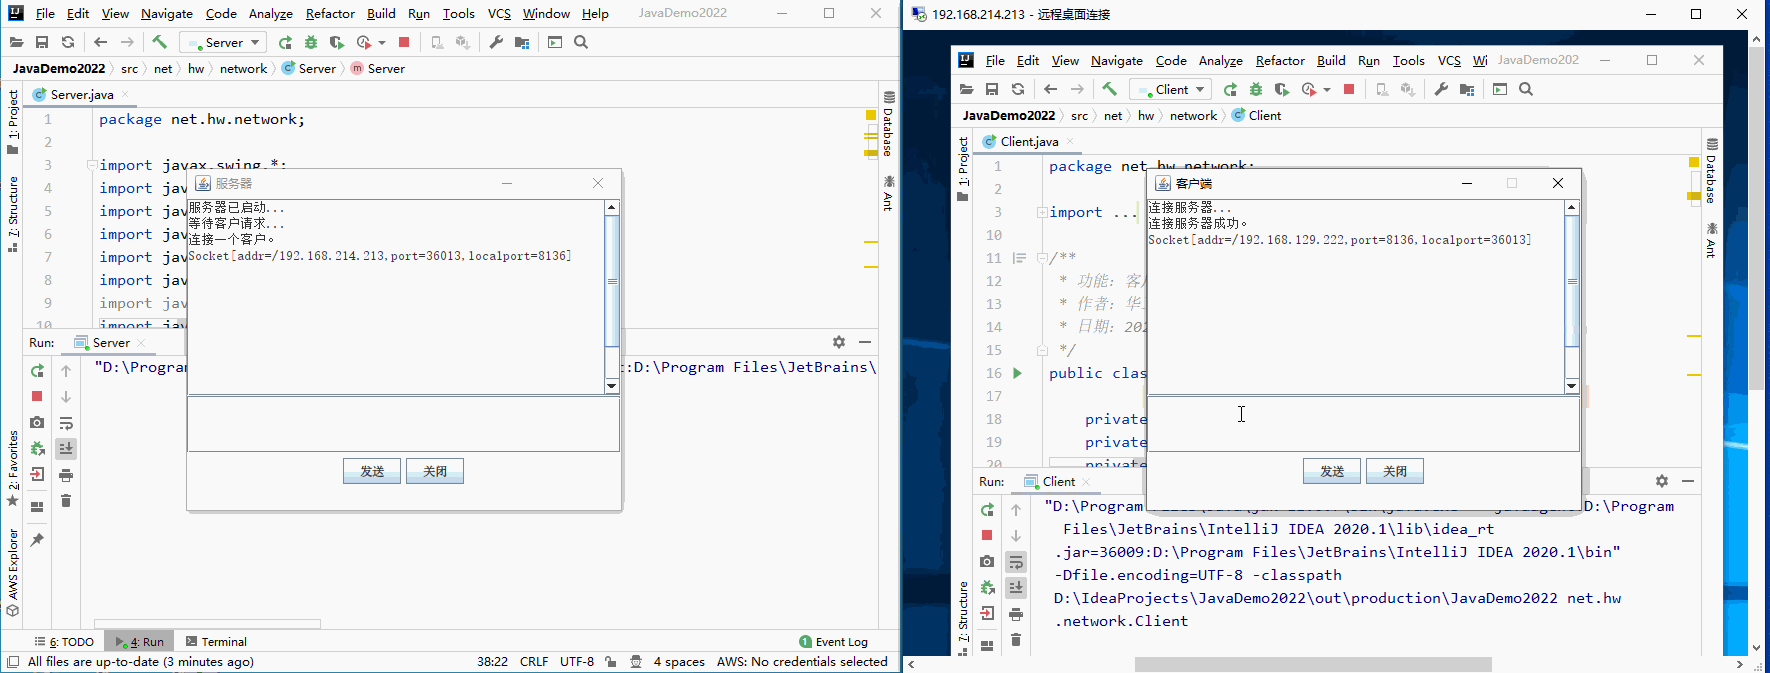Open Build menu in remote IDE window

tap(1331, 61)
